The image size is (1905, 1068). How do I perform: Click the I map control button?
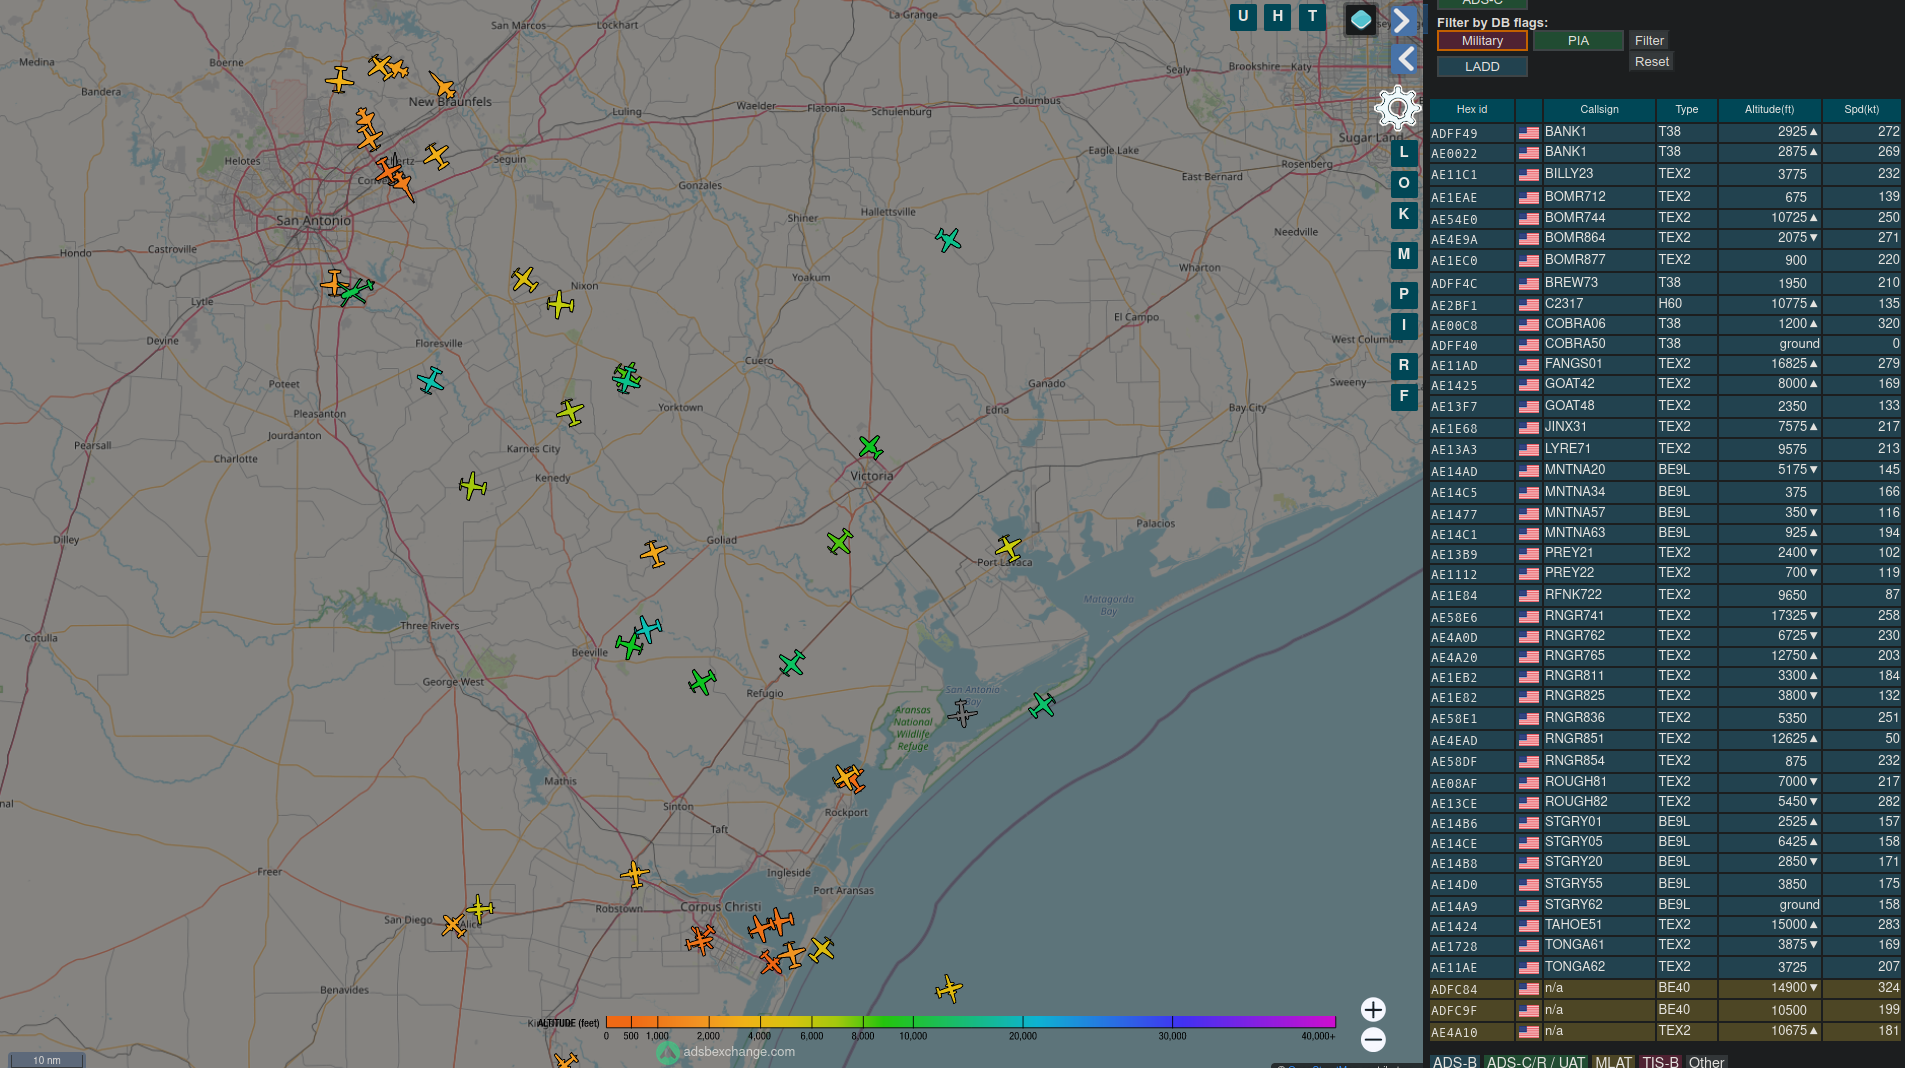point(1404,326)
